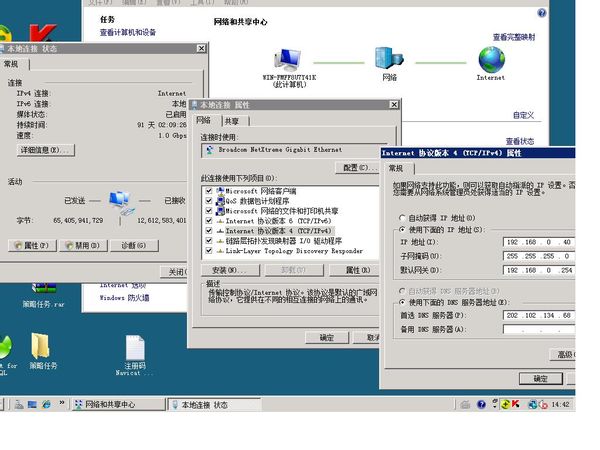Click the 网络 server icon in network map
The width and height of the screenshot is (600, 450).
click(x=389, y=59)
